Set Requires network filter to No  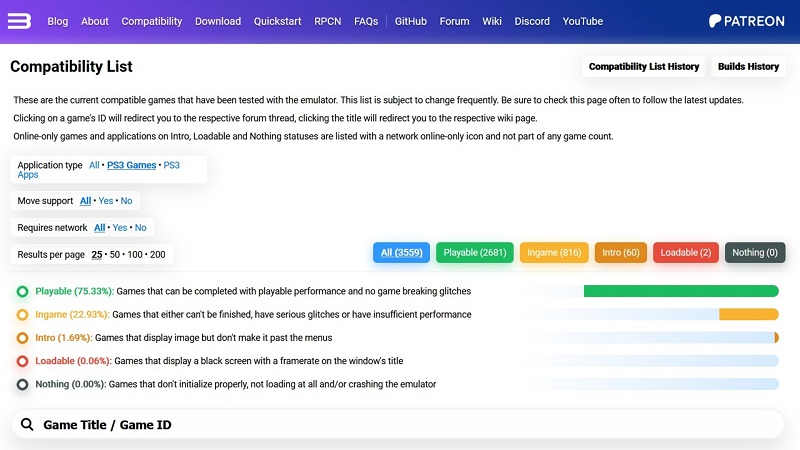tap(140, 228)
